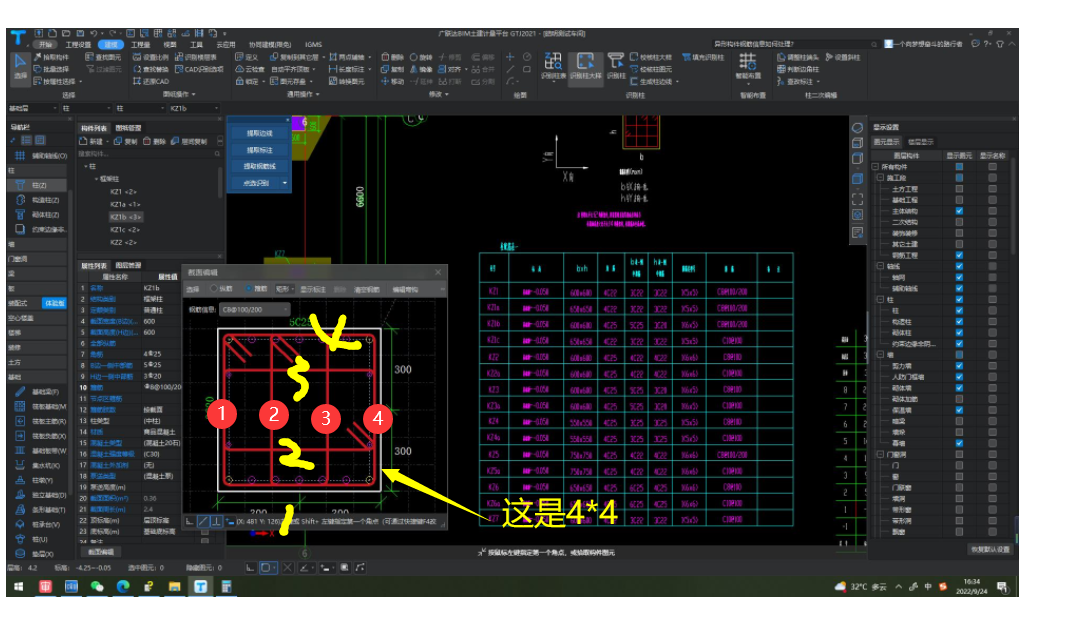Click the orbit view icon at top of canvas toolbar
The width and height of the screenshot is (1065, 630).
click(857, 128)
